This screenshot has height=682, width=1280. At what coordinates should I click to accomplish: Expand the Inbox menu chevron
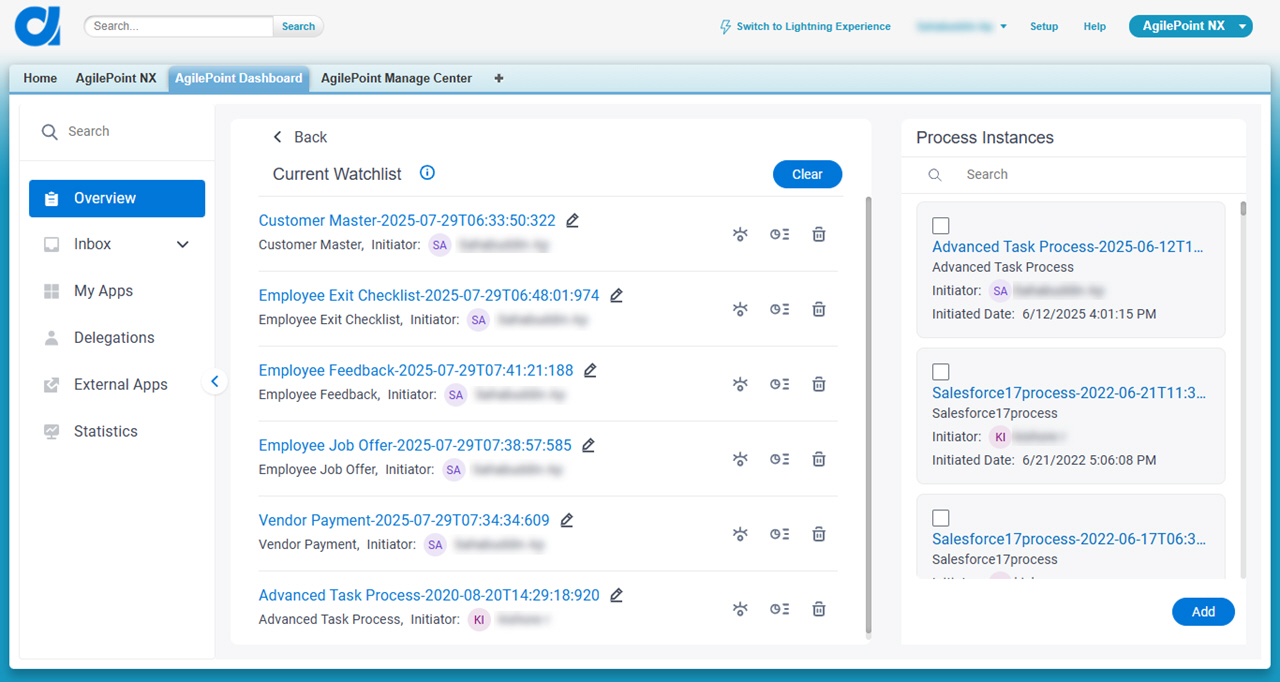[x=183, y=244]
